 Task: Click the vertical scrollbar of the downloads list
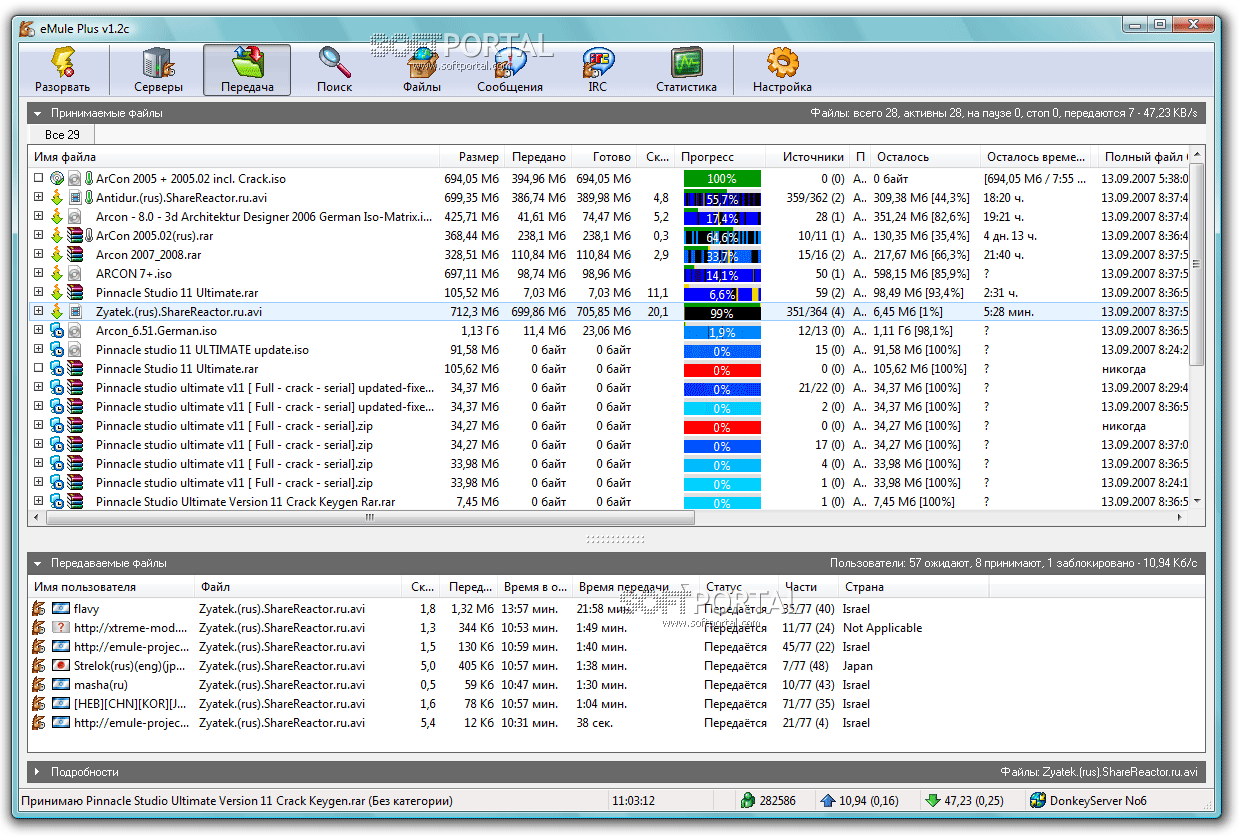[1198, 265]
